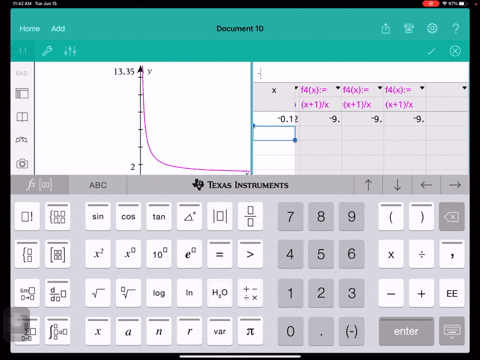Tap the 10 to the power key
480x360 pixels.
(x=159, y=254)
